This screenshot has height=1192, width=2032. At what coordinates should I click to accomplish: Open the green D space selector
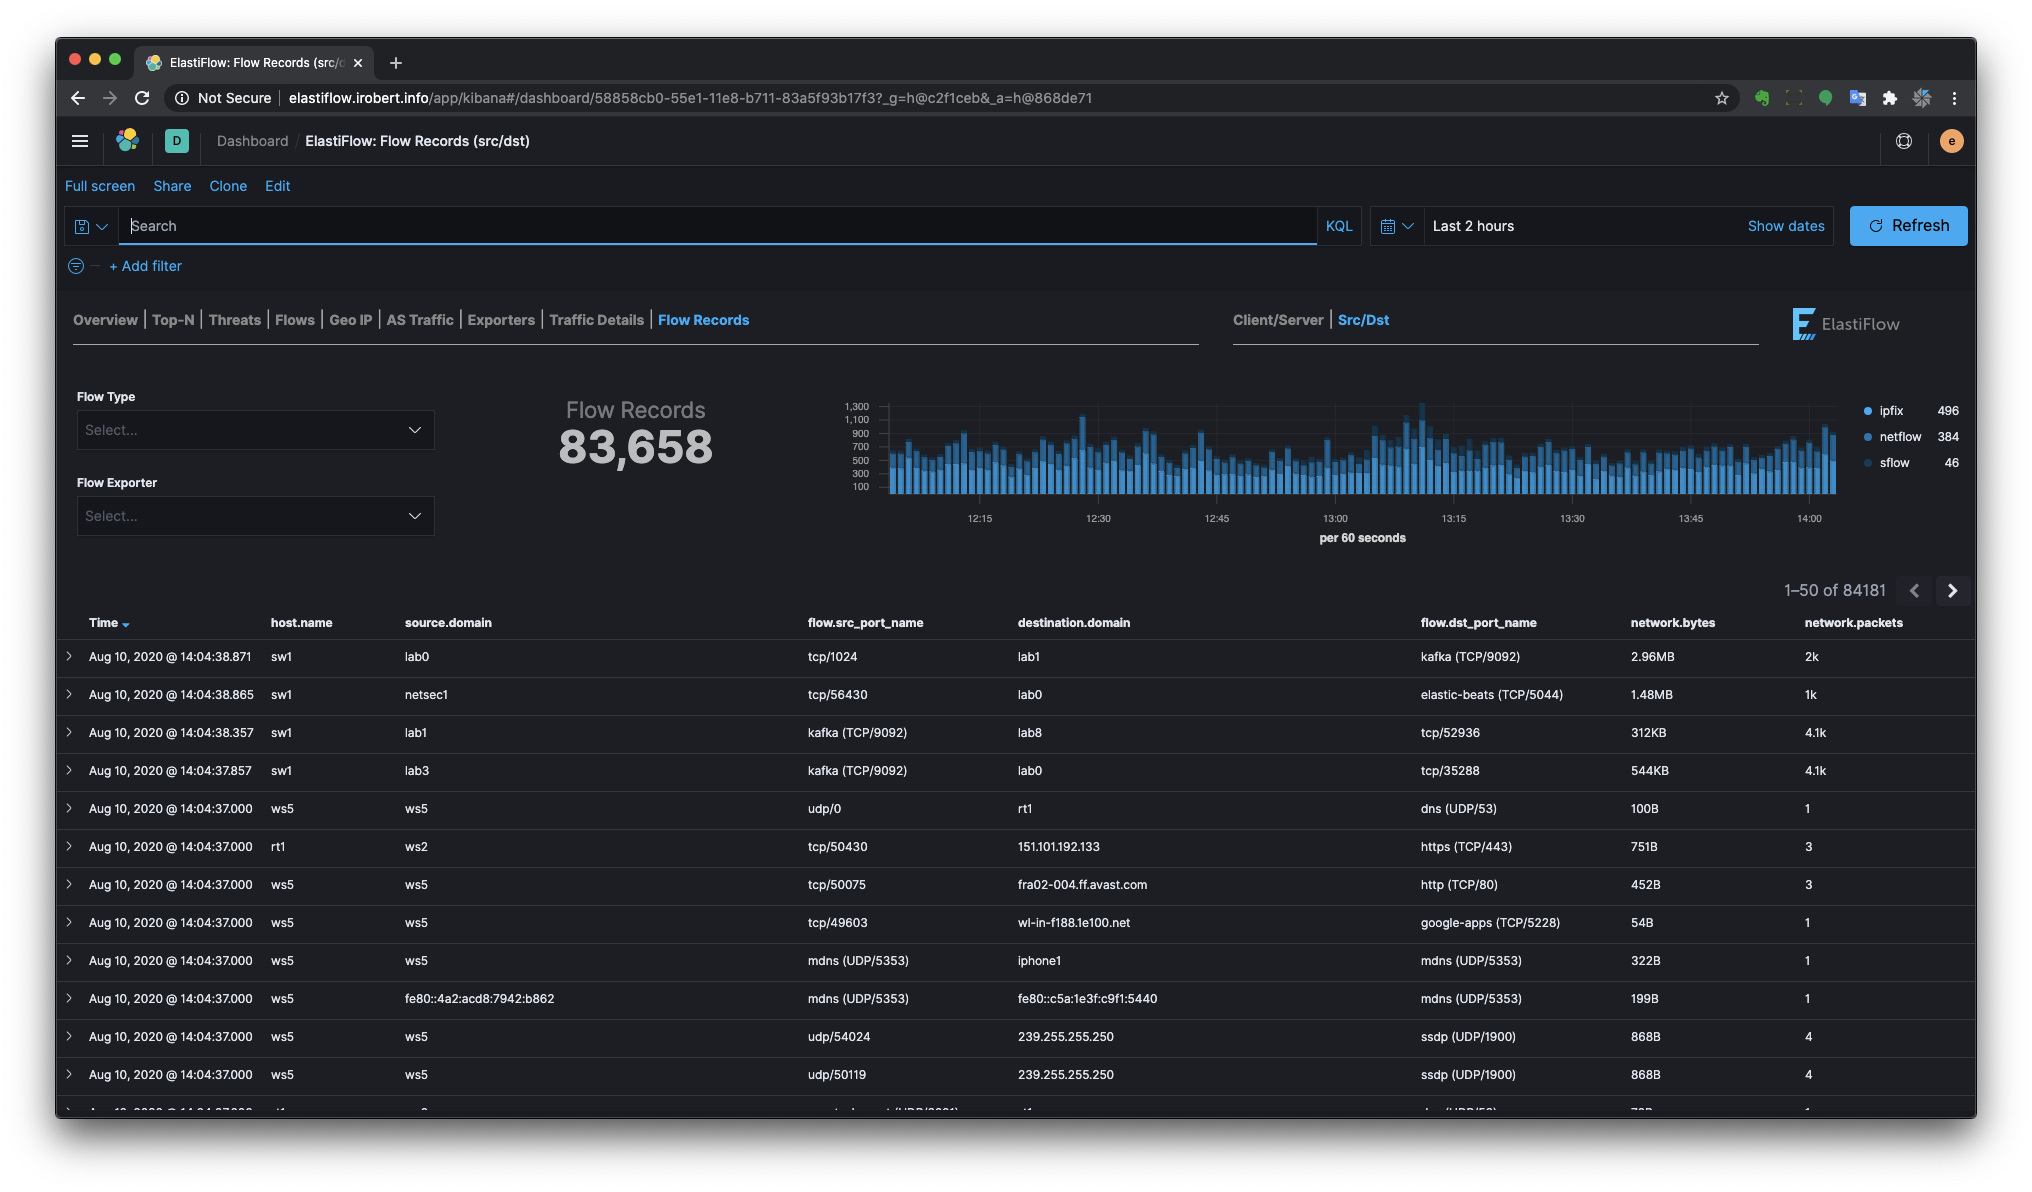[x=177, y=141]
